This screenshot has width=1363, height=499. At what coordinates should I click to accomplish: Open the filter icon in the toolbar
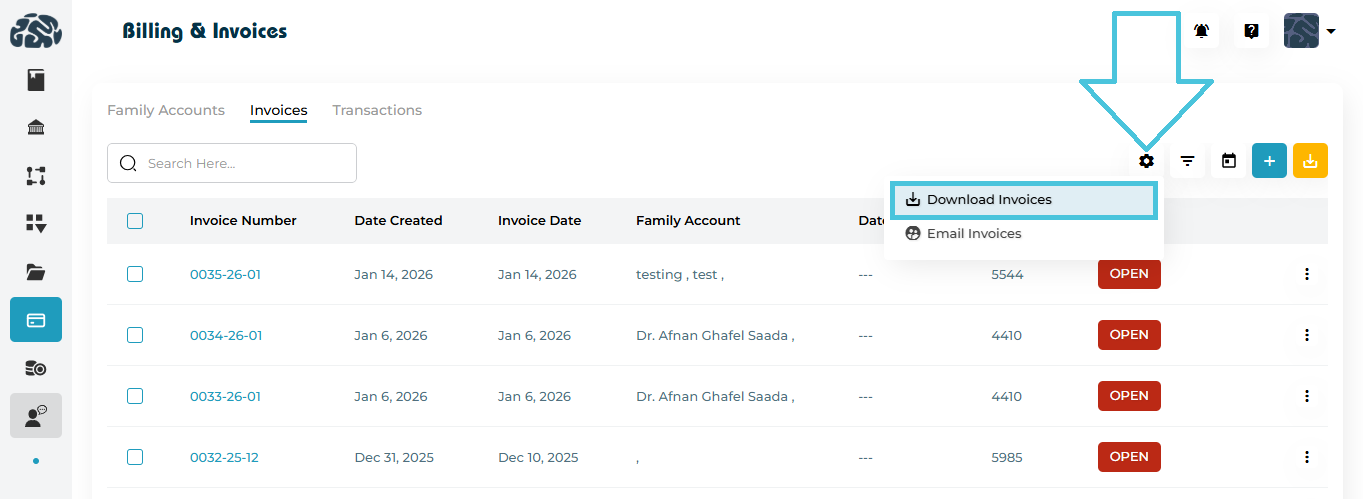[x=1187, y=161]
